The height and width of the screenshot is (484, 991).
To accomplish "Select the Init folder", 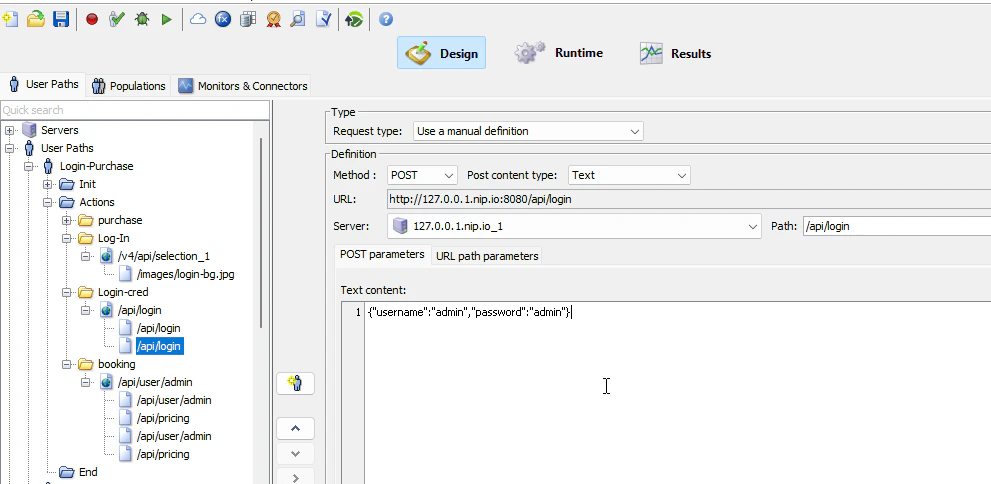I will click(87, 184).
